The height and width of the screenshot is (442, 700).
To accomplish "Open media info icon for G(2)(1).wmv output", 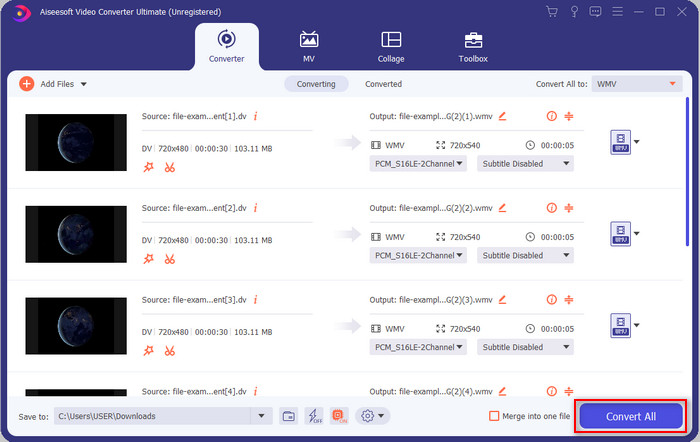I will pyautogui.click(x=552, y=116).
